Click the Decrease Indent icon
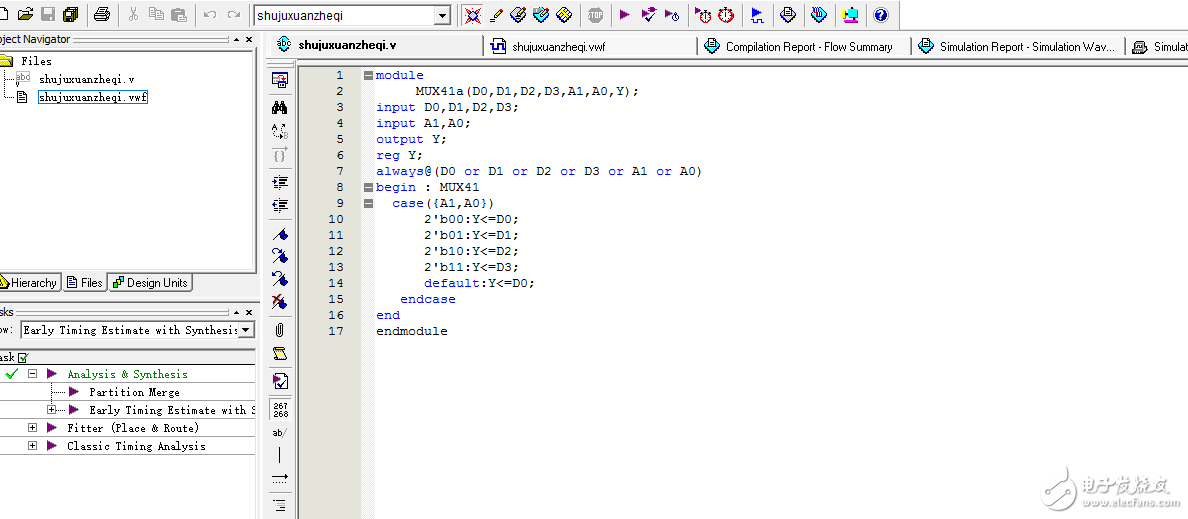This screenshot has height=519, width=1188. [x=280, y=205]
